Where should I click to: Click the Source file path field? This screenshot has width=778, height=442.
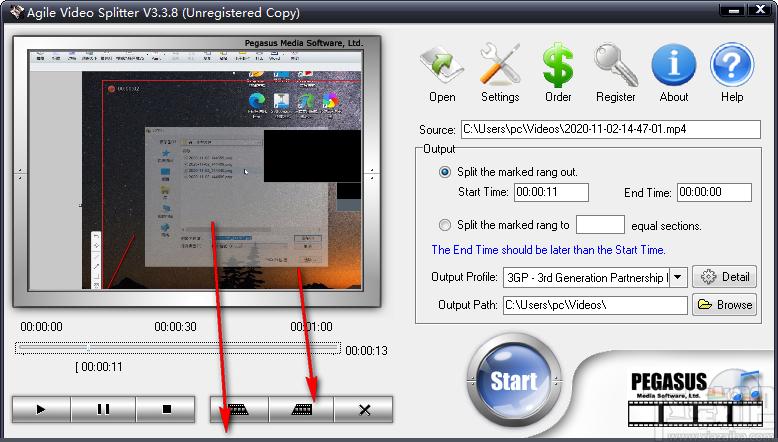pyautogui.click(x=610, y=129)
